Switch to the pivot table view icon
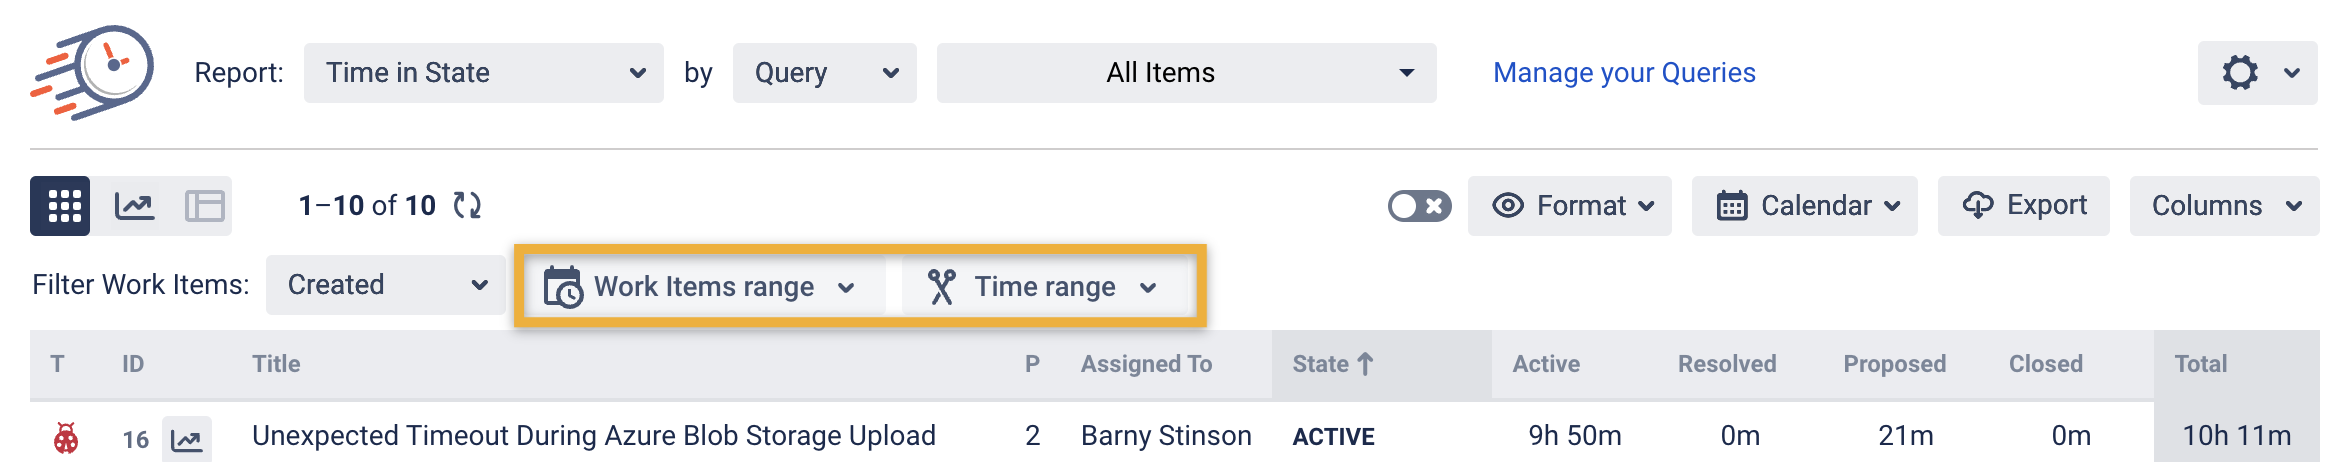Screen dimensions: 2328x462 pos(205,206)
